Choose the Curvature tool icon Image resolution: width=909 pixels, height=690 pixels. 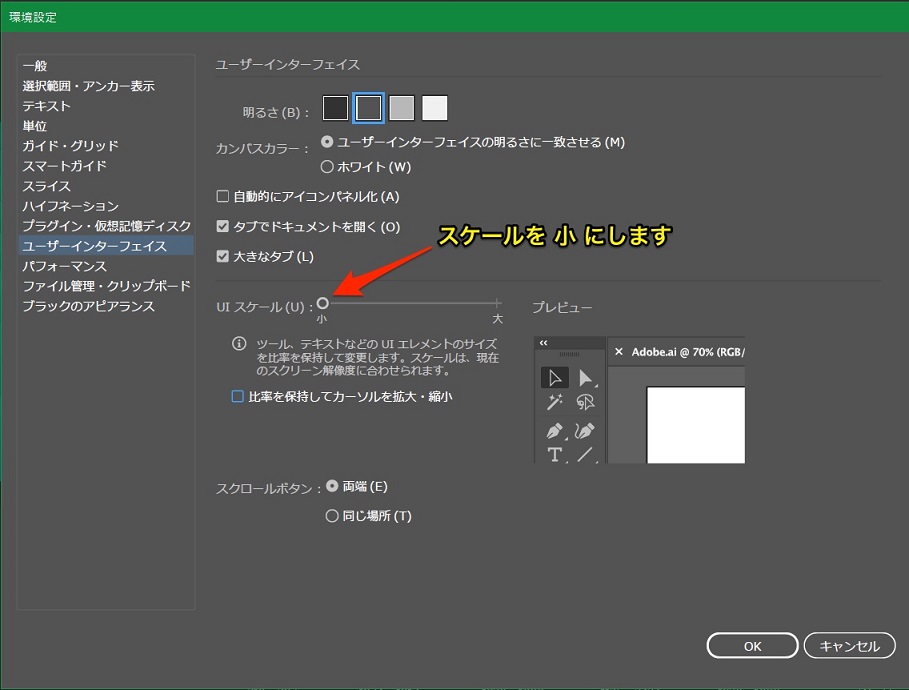tap(585, 431)
